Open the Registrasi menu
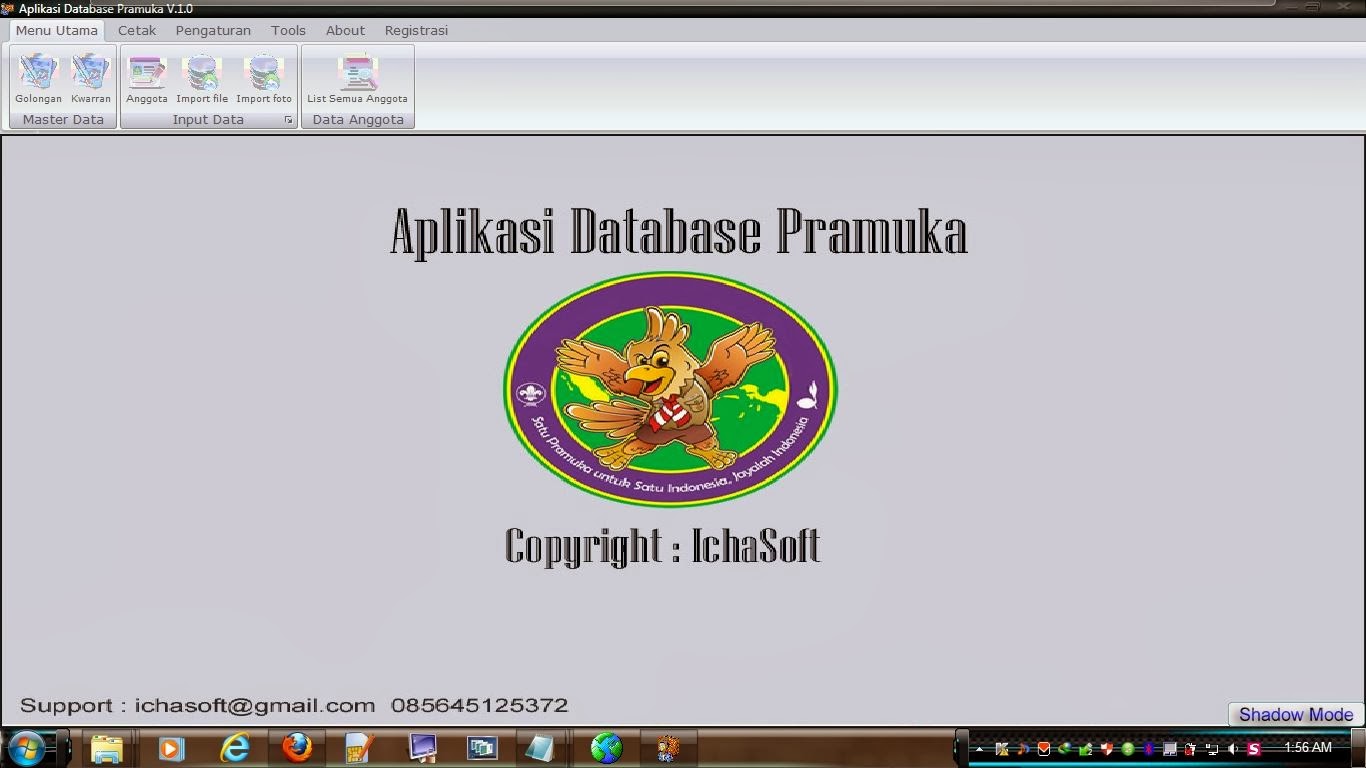The image size is (1366, 768). tap(415, 30)
